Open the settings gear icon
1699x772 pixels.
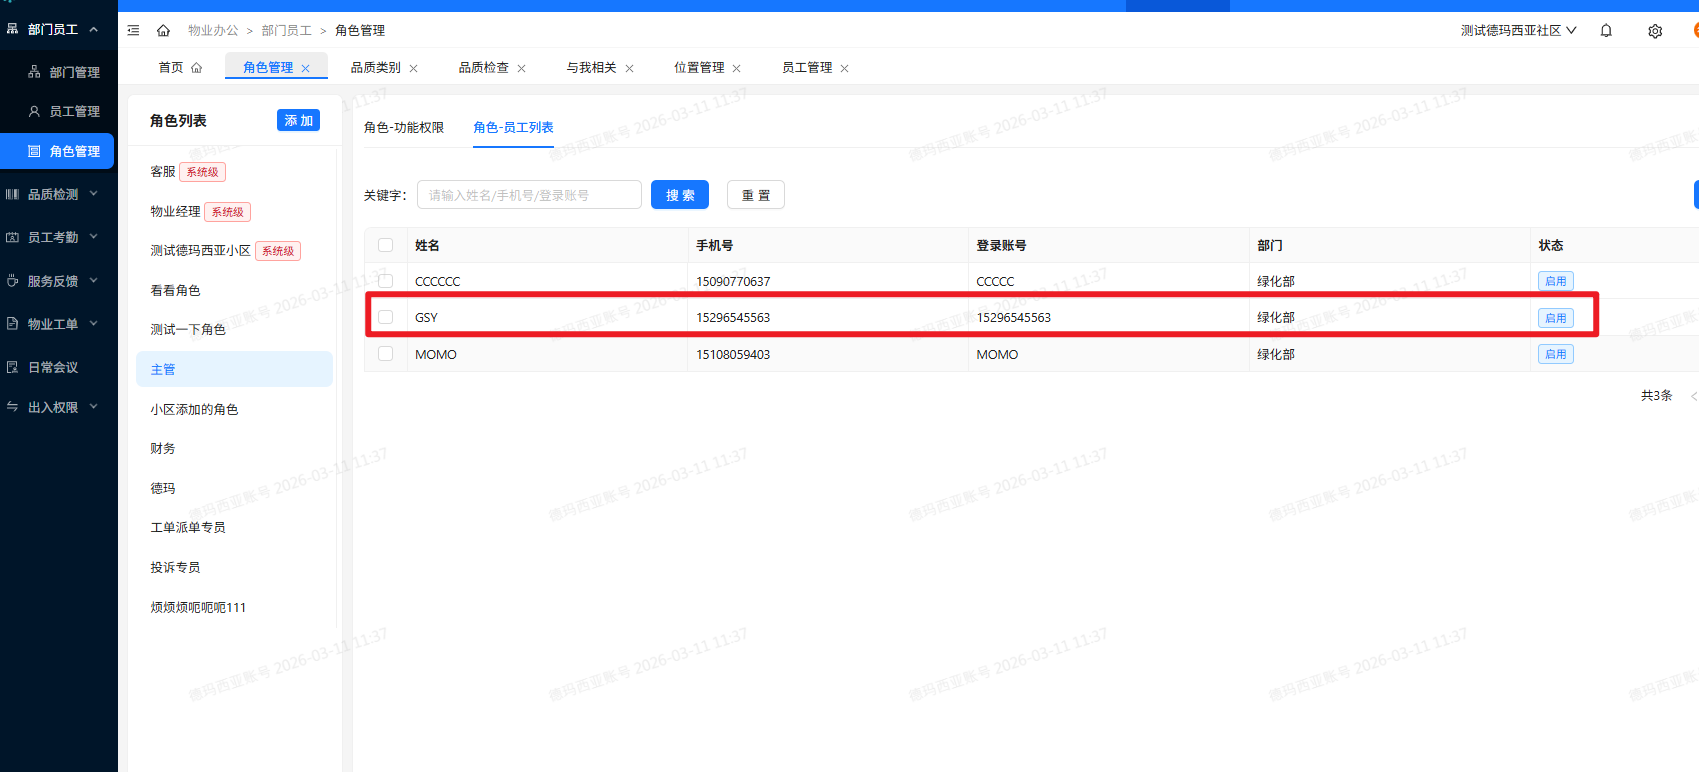click(1655, 31)
